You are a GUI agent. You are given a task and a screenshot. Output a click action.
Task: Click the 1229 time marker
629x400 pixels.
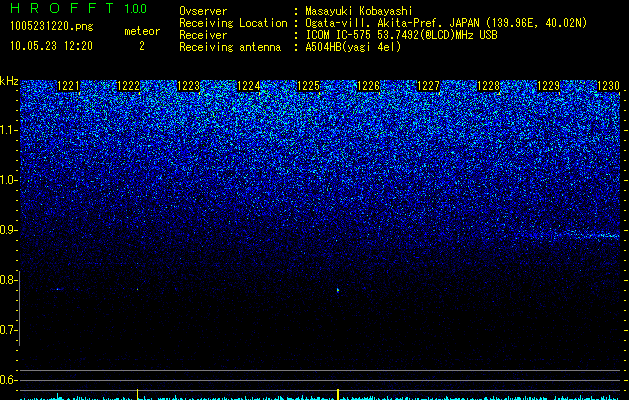point(548,86)
